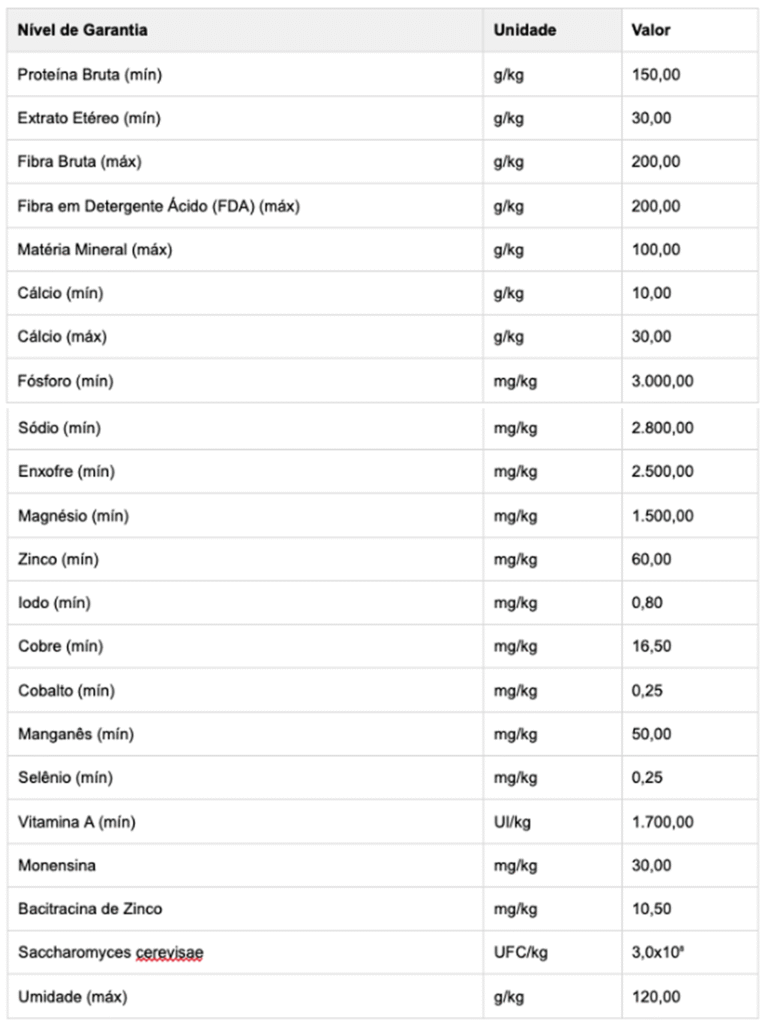Select the 'Umidade (máx)' value 120,00
766x1024 pixels.
pyautogui.click(x=656, y=997)
